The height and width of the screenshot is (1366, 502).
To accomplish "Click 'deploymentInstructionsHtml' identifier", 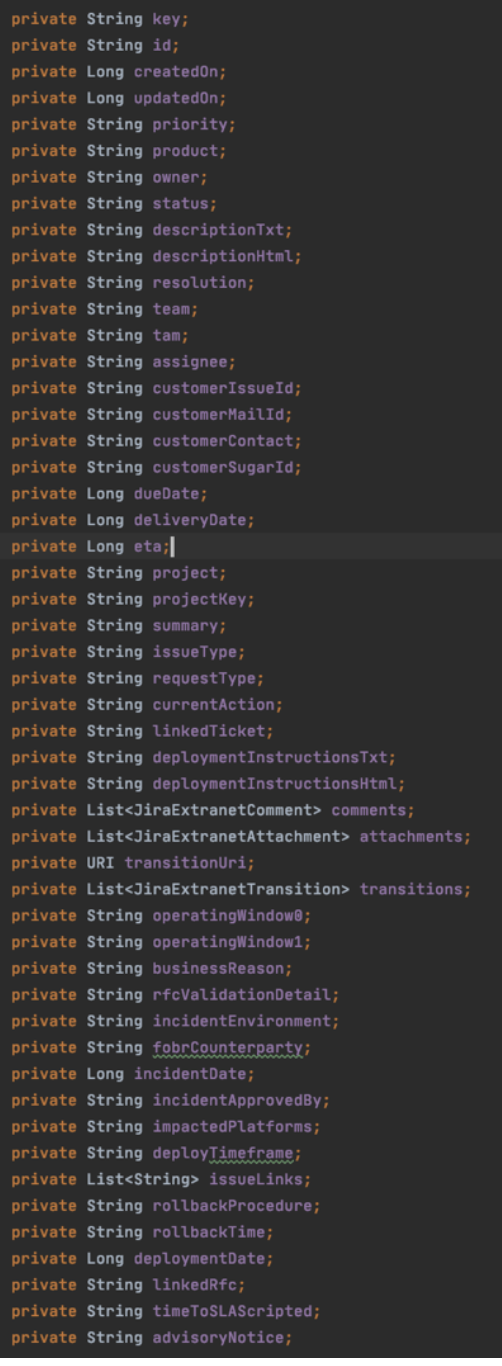I will [x=274, y=783].
